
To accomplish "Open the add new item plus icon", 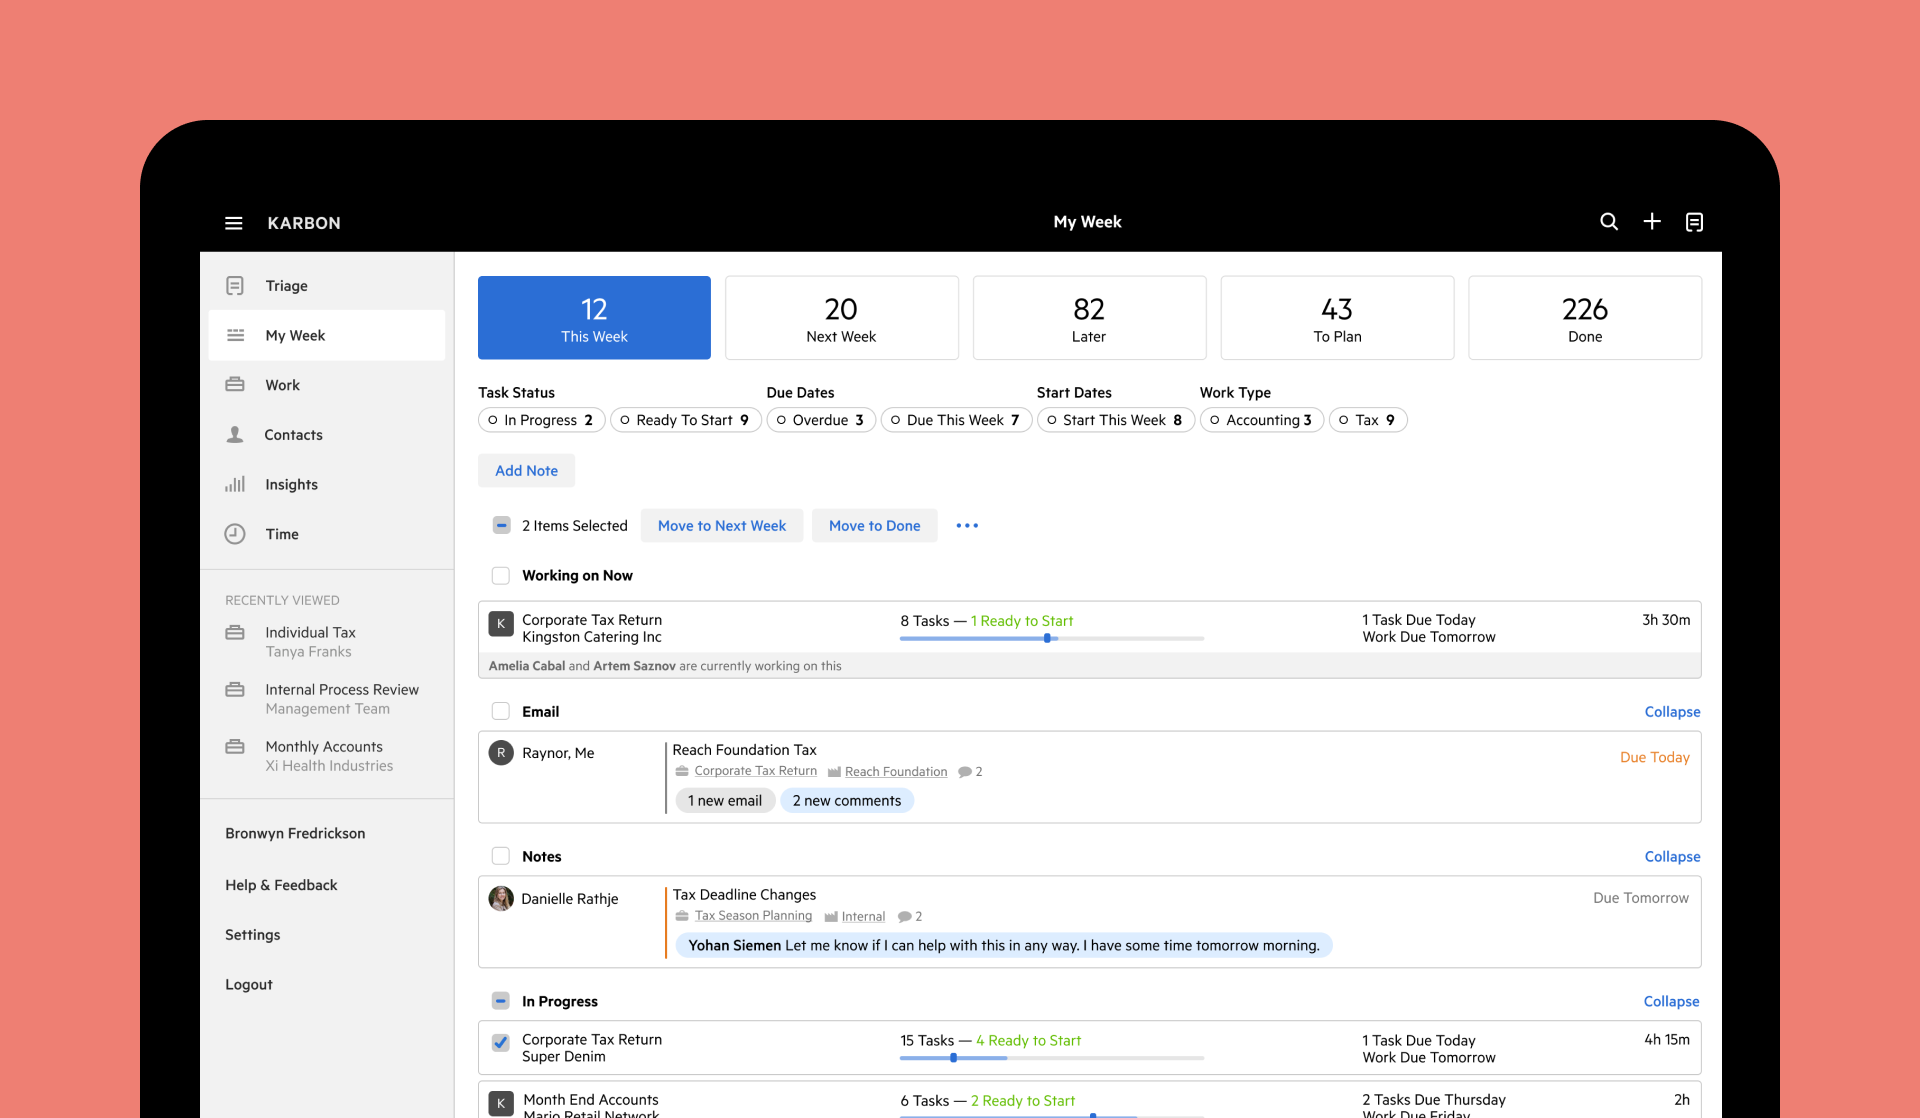I will (x=1651, y=221).
